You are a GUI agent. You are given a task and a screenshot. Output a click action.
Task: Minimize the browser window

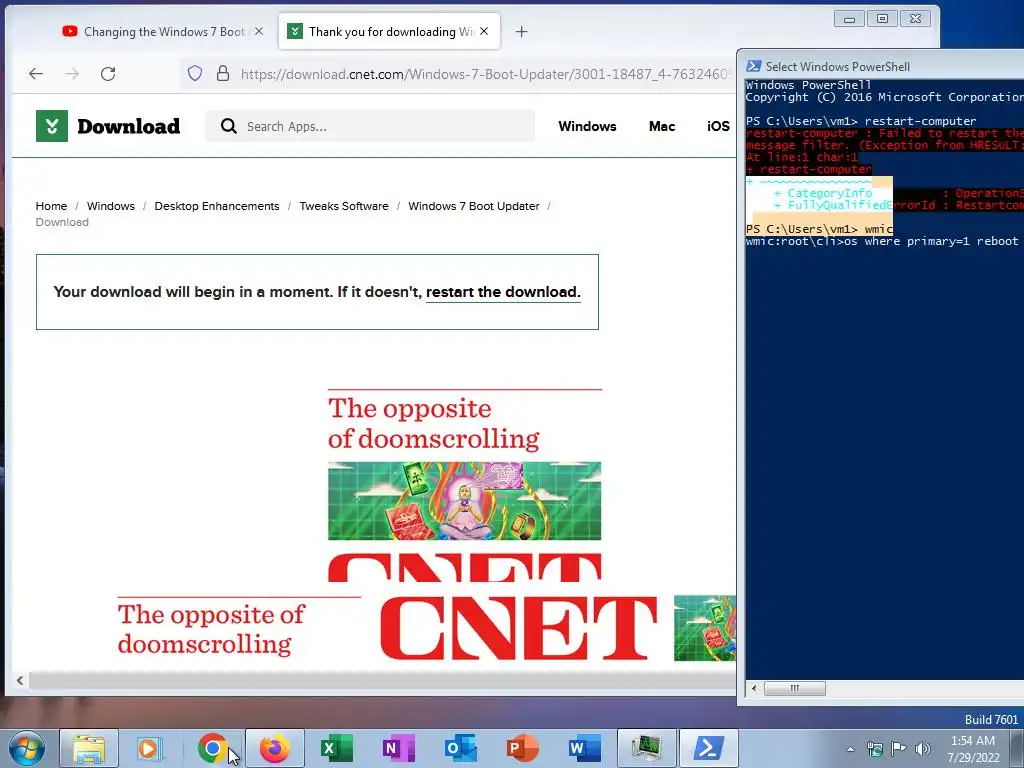coord(849,19)
